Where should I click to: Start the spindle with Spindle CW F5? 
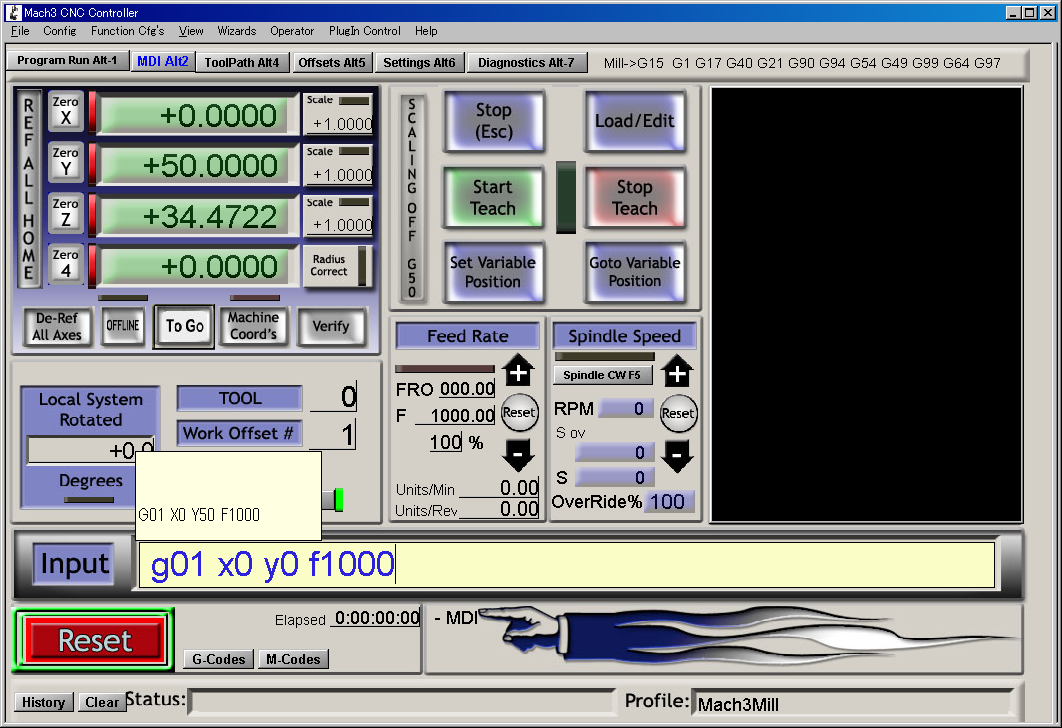(x=603, y=375)
